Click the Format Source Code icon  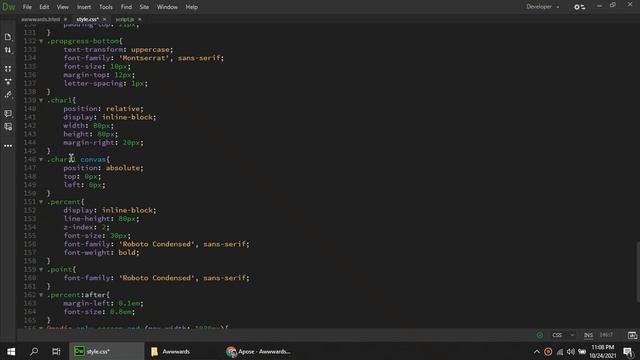pos(8,81)
